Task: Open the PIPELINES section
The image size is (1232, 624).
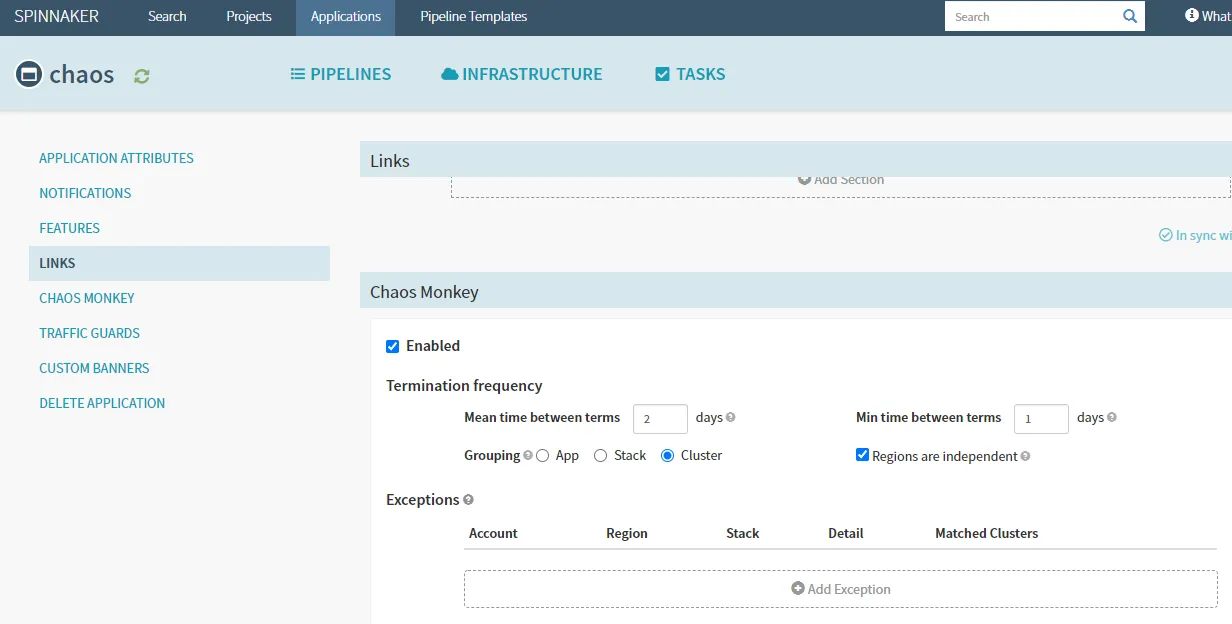Action: pyautogui.click(x=341, y=74)
